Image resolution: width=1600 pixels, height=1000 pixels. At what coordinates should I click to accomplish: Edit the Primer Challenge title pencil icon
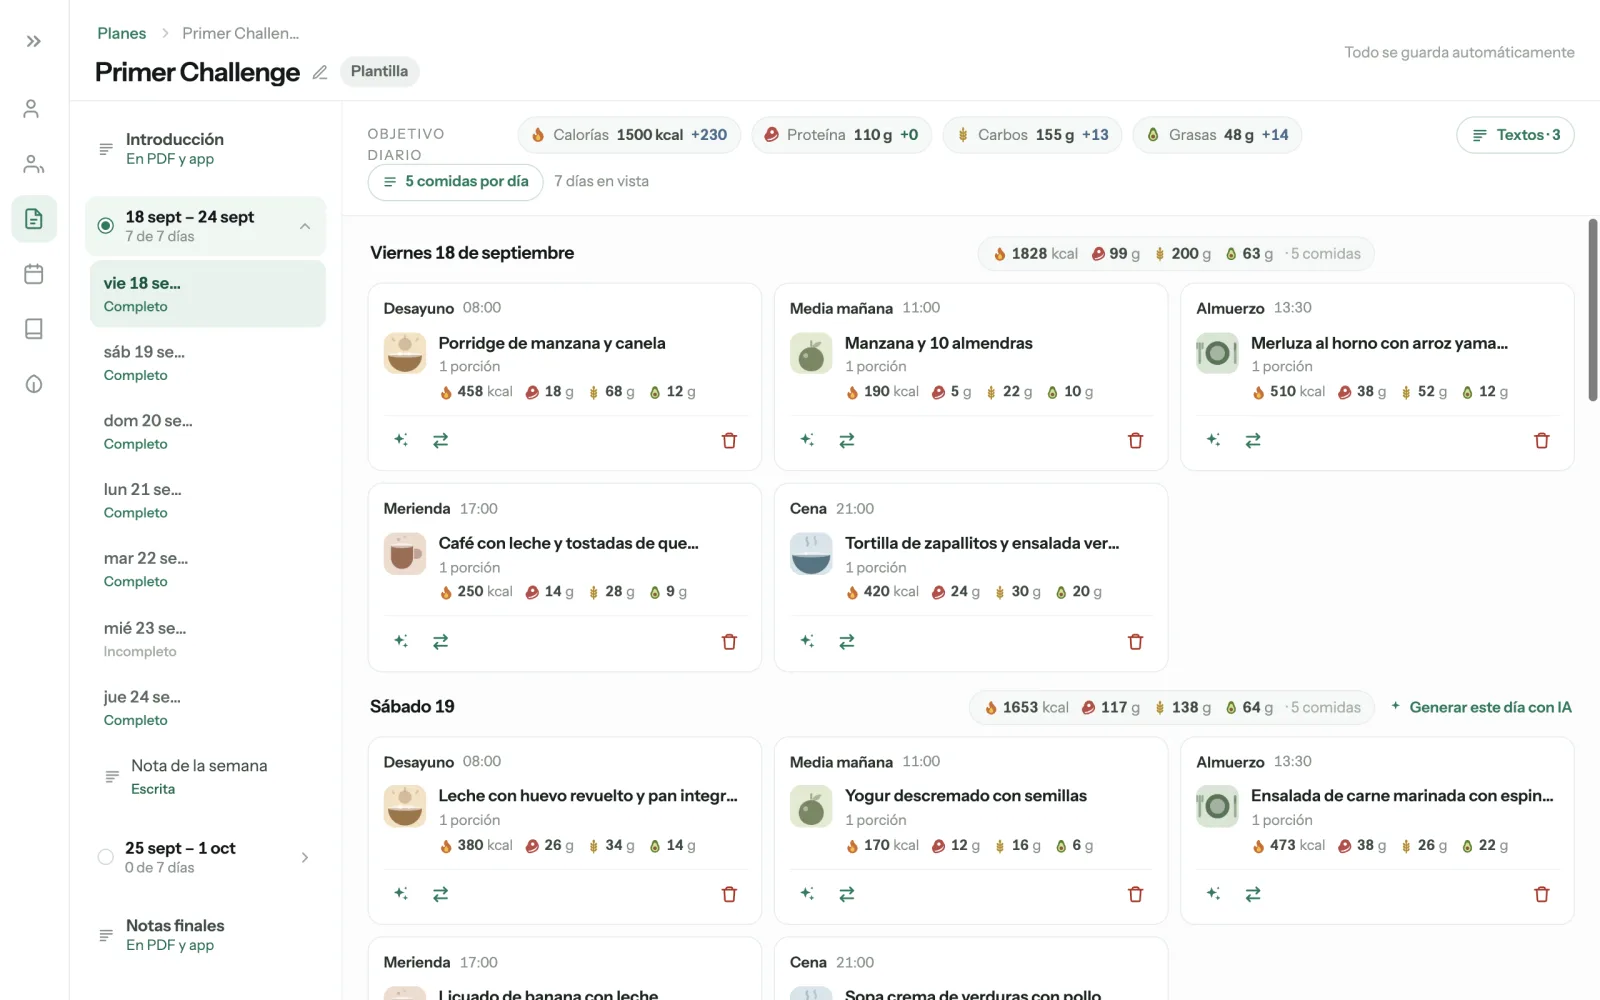tap(320, 72)
